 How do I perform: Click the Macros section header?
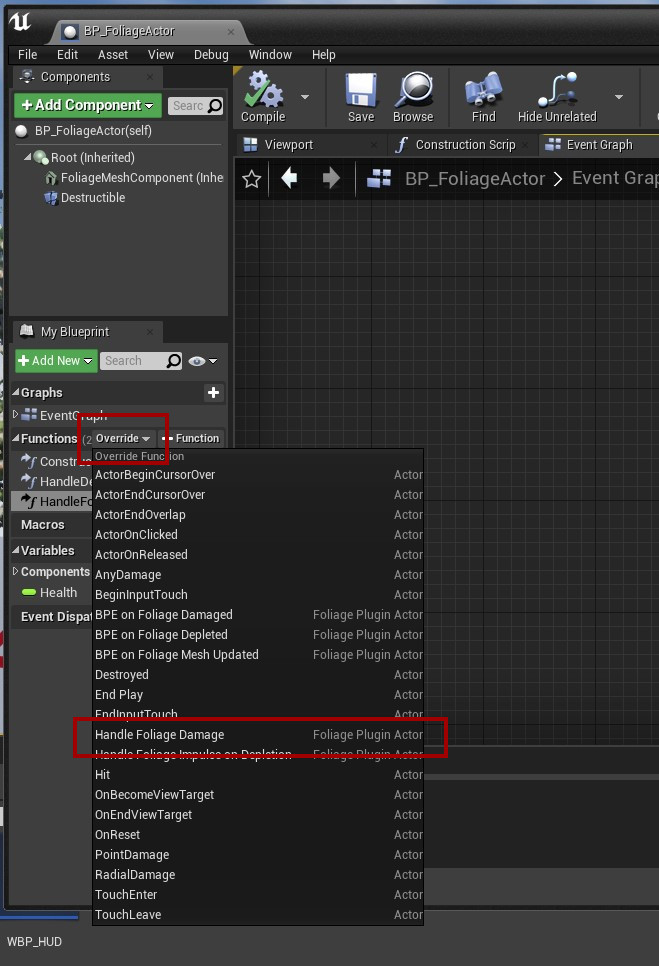click(42, 525)
